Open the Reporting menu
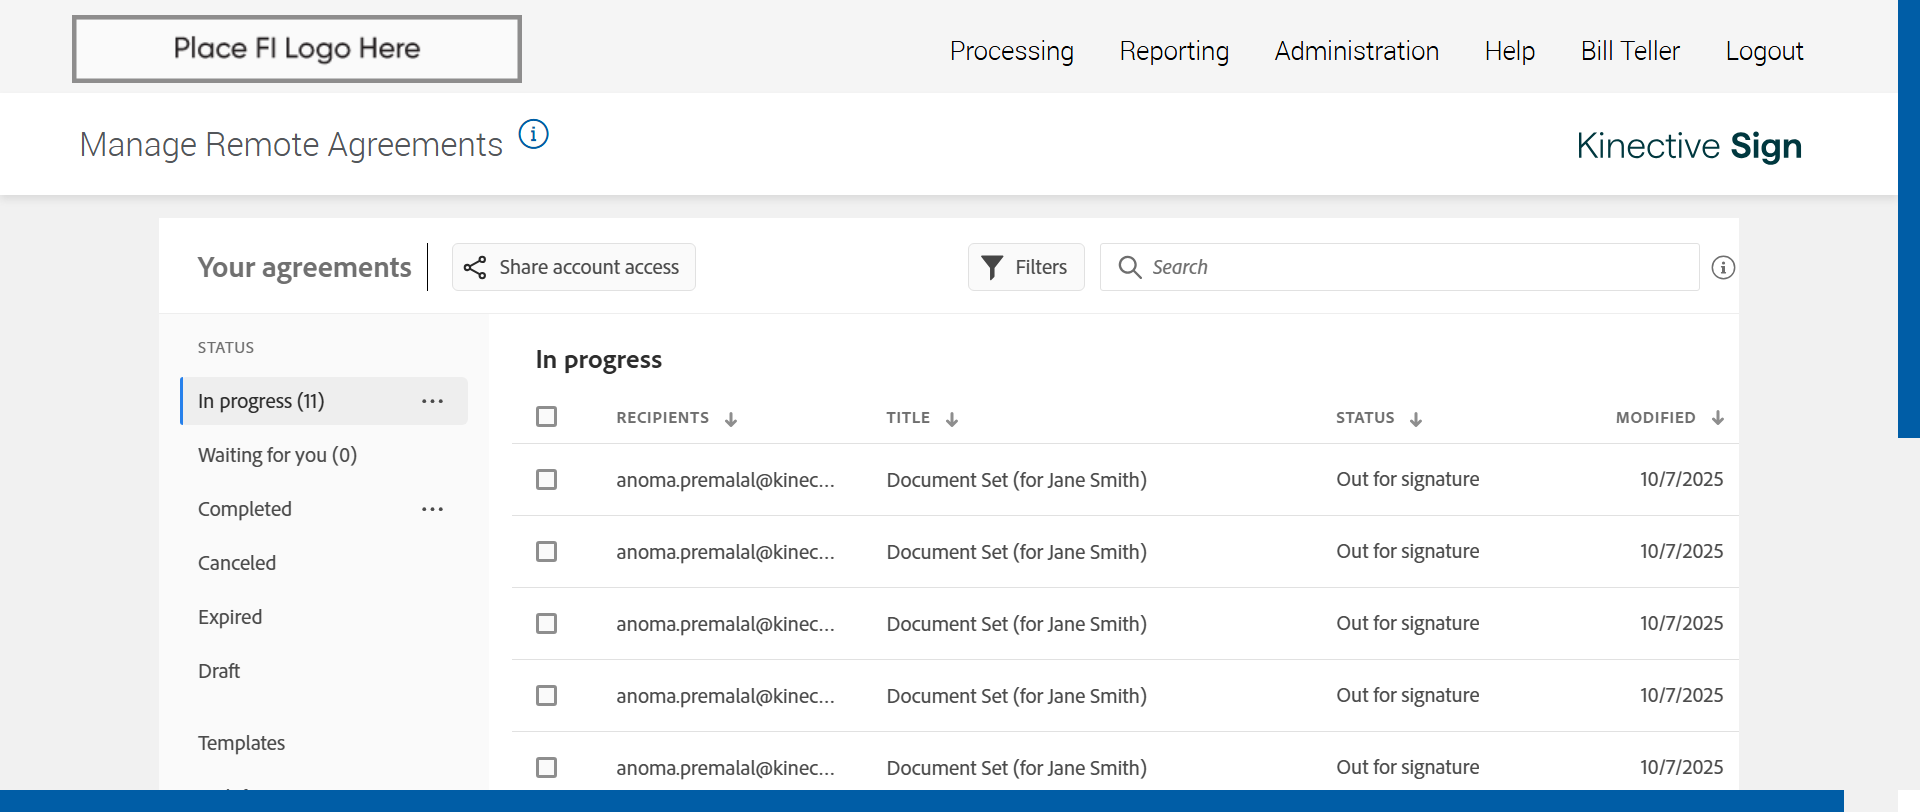The width and height of the screenshot is (1920, 812). 1174,51
